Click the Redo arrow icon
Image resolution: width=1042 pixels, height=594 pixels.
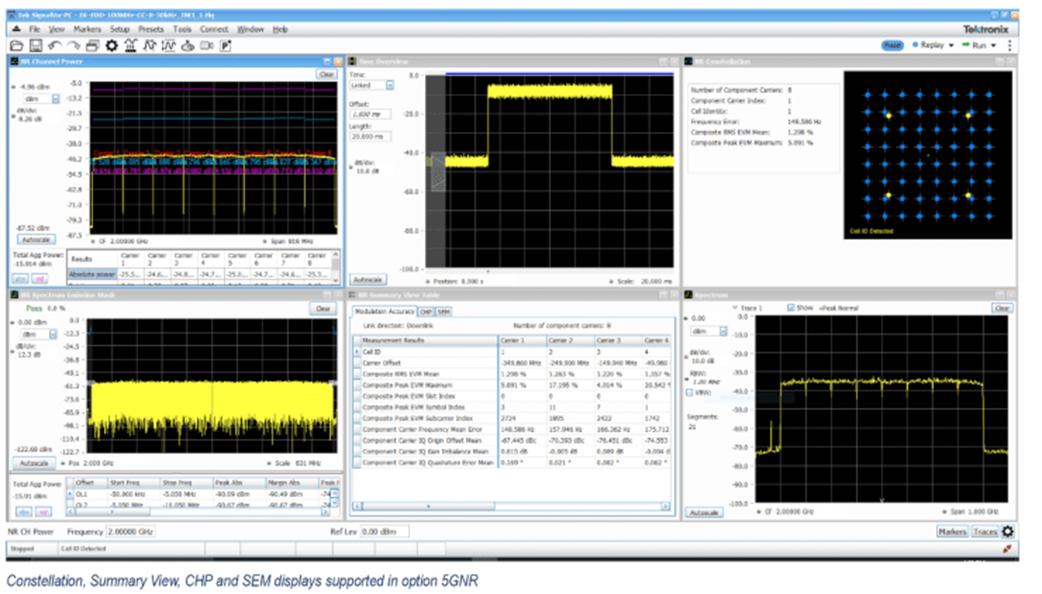pos(73,46)
